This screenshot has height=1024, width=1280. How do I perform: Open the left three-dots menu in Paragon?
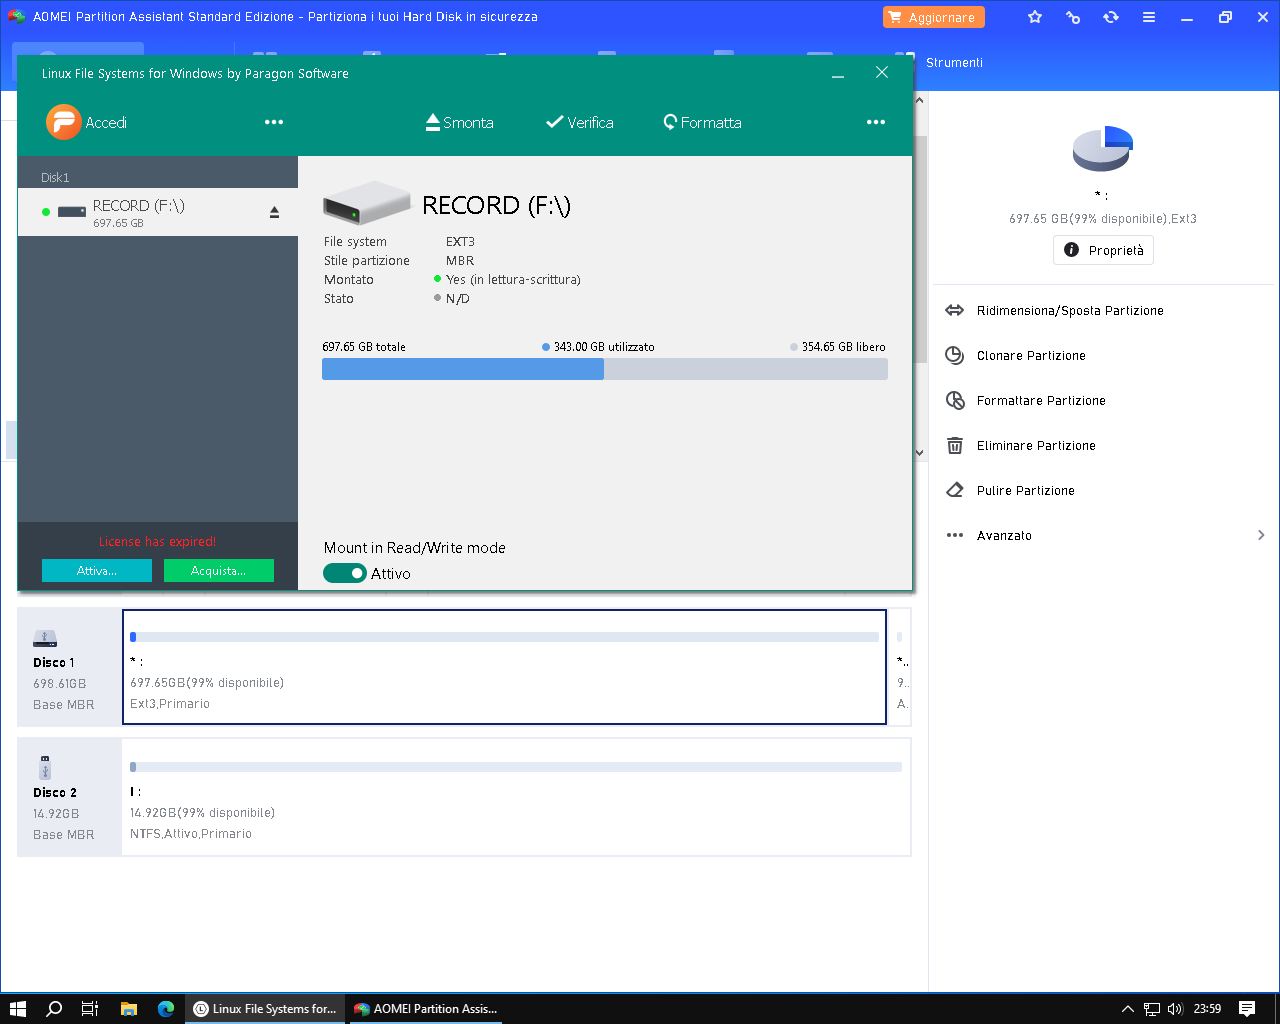(x=274, y=122)
